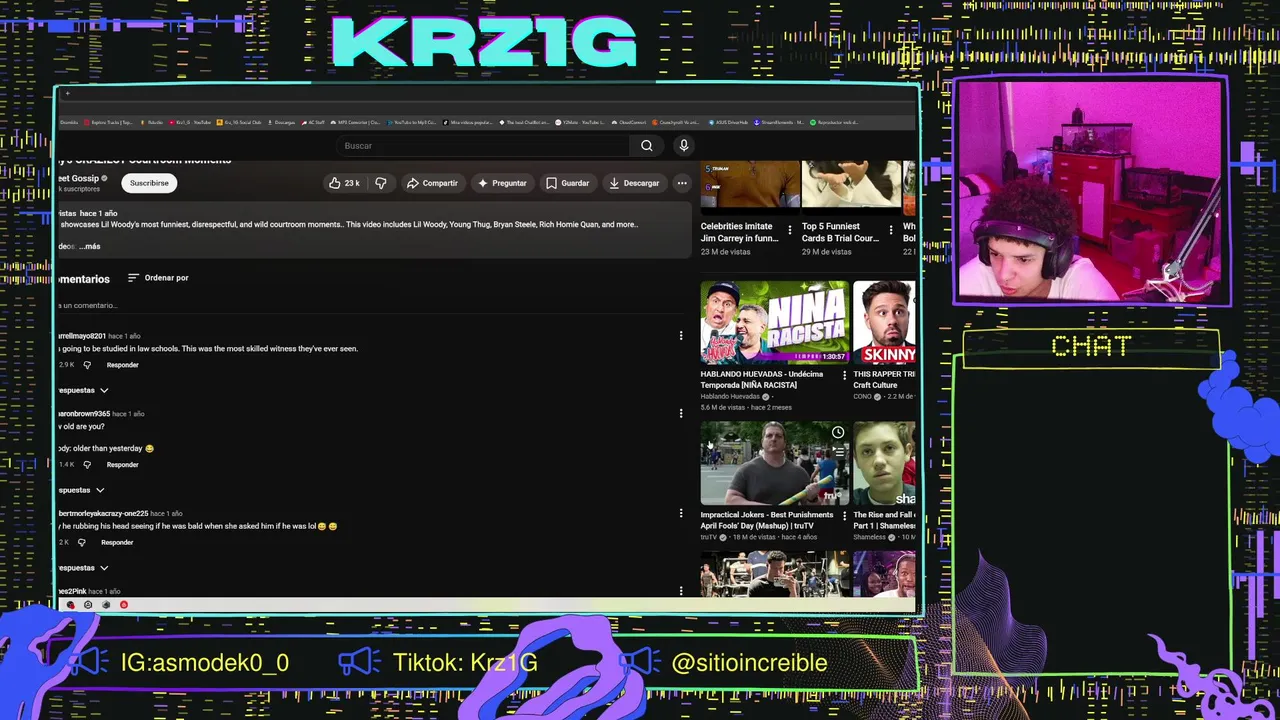
Task: Open 'Ordenar por' comment sorting
Action: [x=158, y=278]
